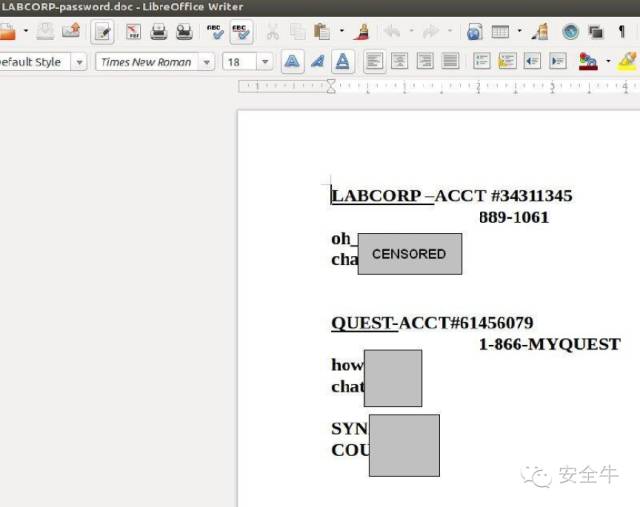Align text left
Viewport: 640px width, 507px height.
374,62
